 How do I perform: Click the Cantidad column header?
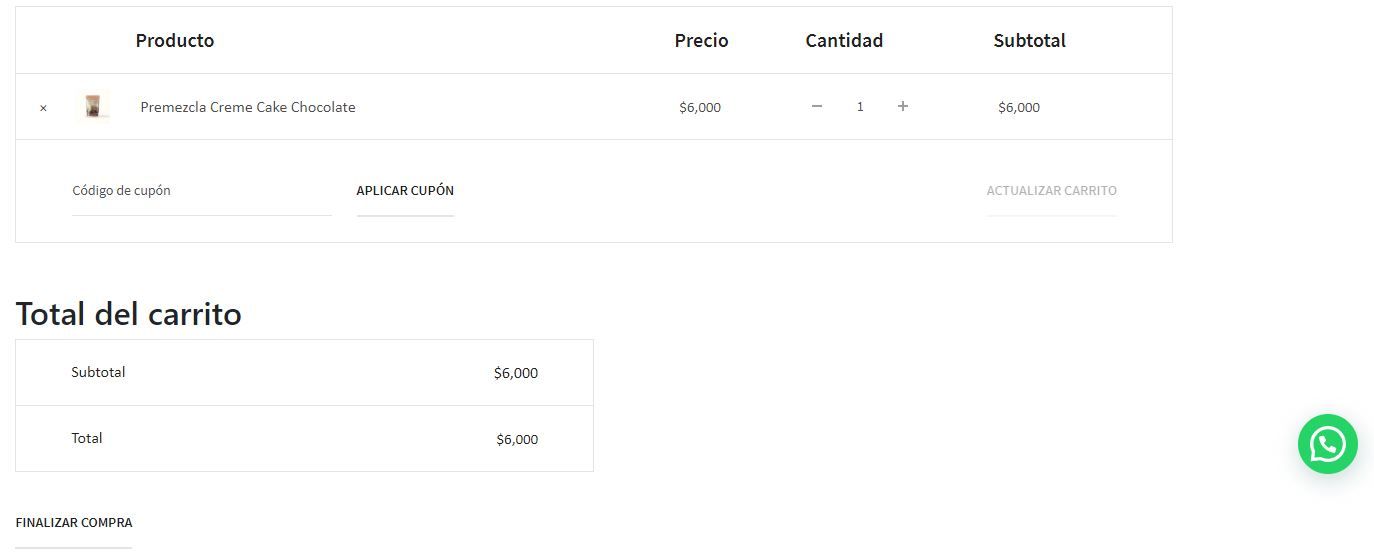tap(844, 41)
